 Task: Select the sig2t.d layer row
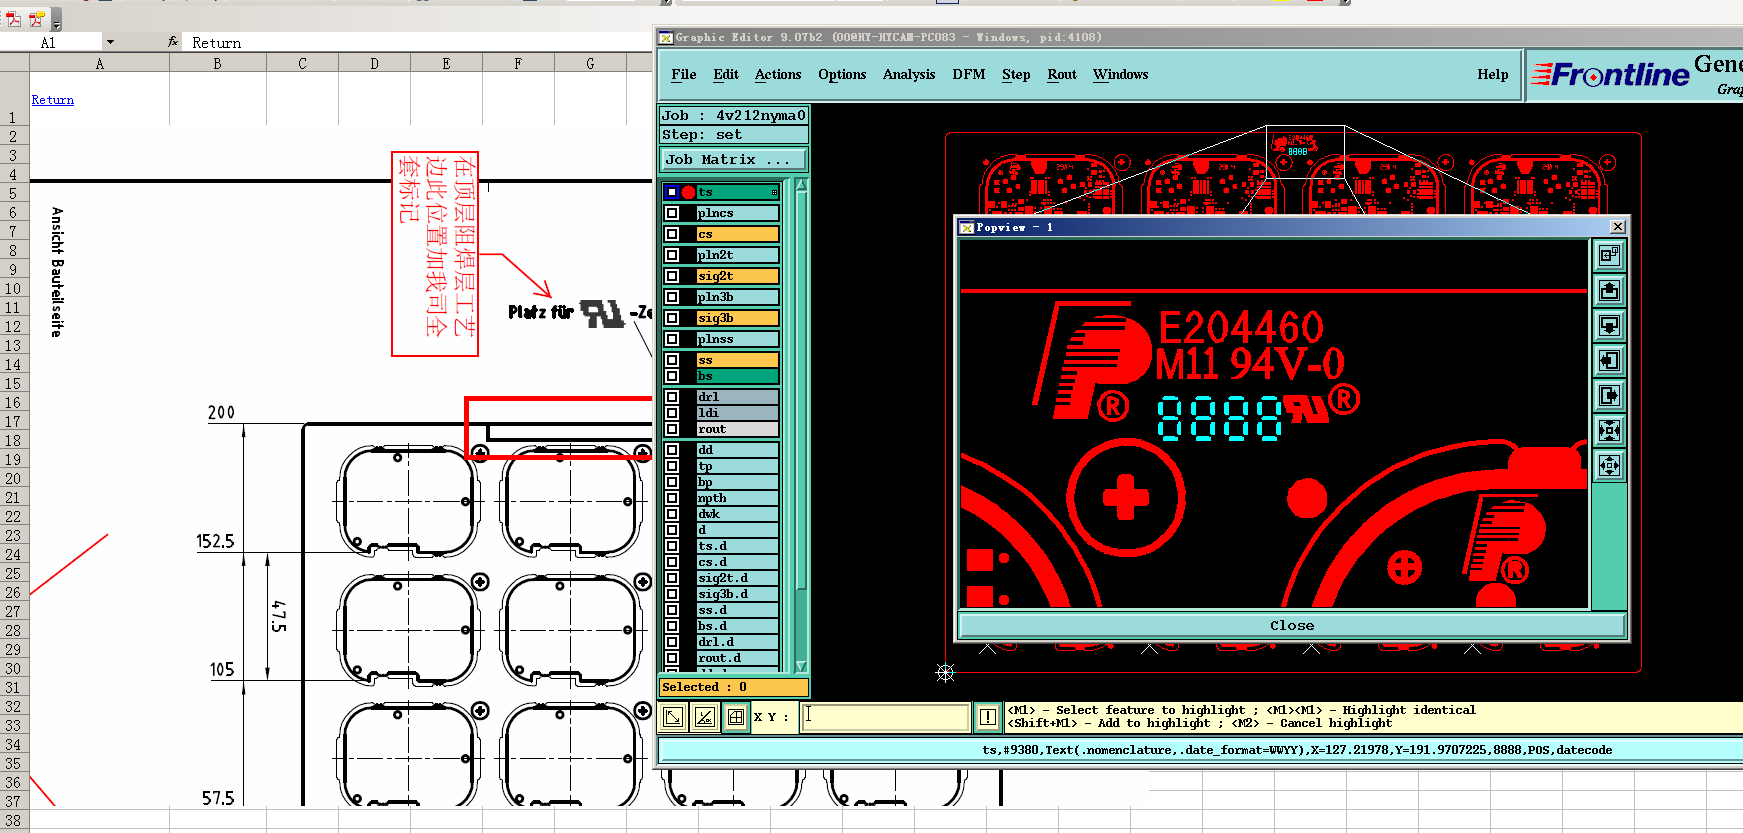pyautogui.click(x=721, y=578)
